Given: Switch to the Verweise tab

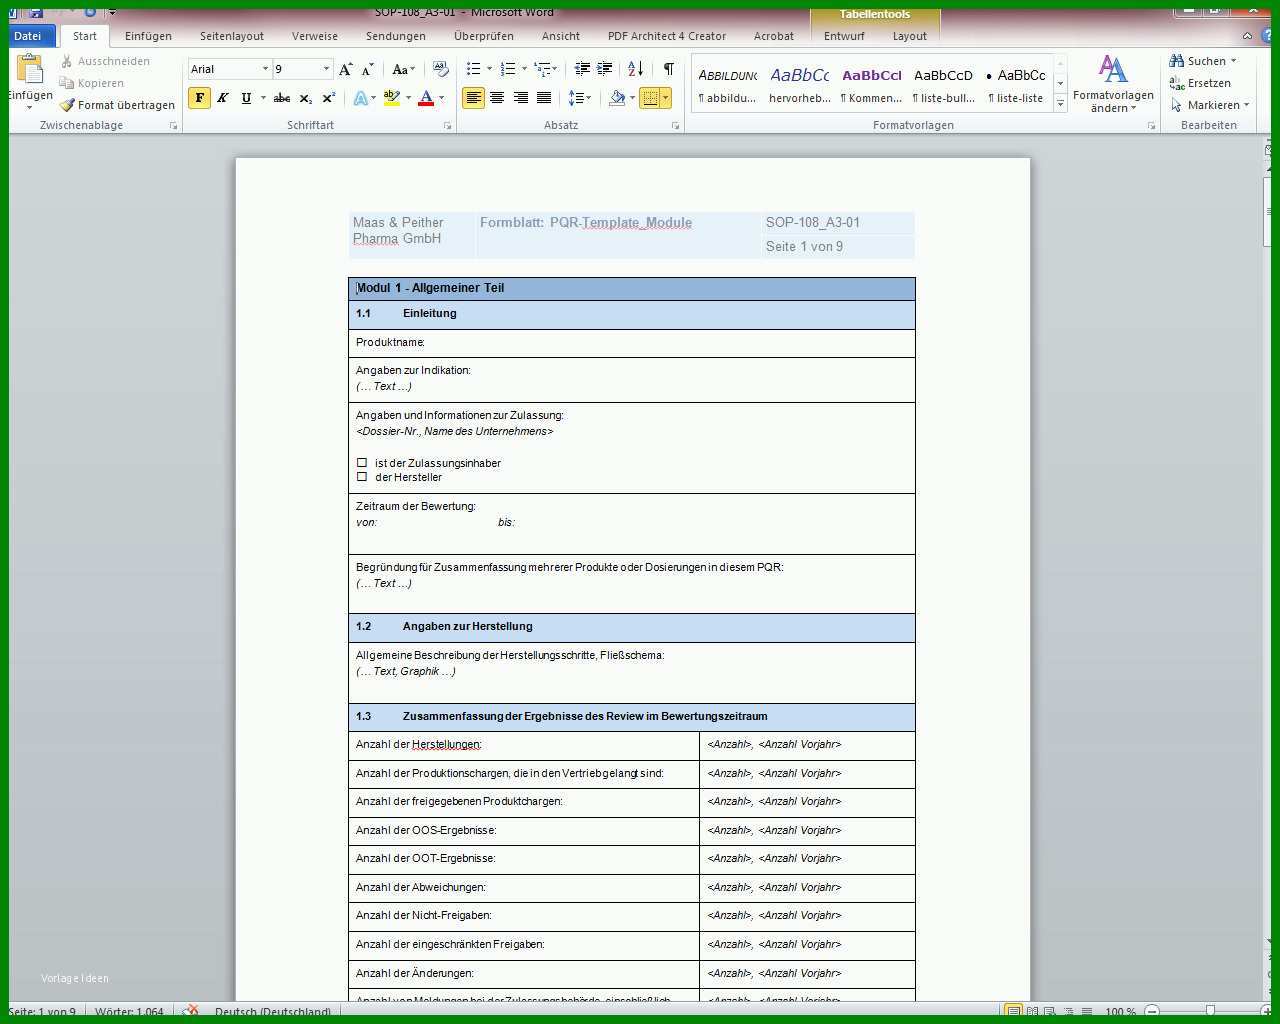Looking at the screenshot, I should pos(315,36).
